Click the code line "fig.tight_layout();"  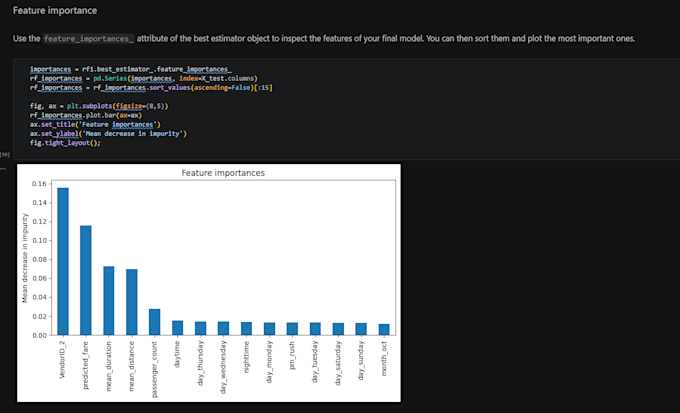pos(65,143)
